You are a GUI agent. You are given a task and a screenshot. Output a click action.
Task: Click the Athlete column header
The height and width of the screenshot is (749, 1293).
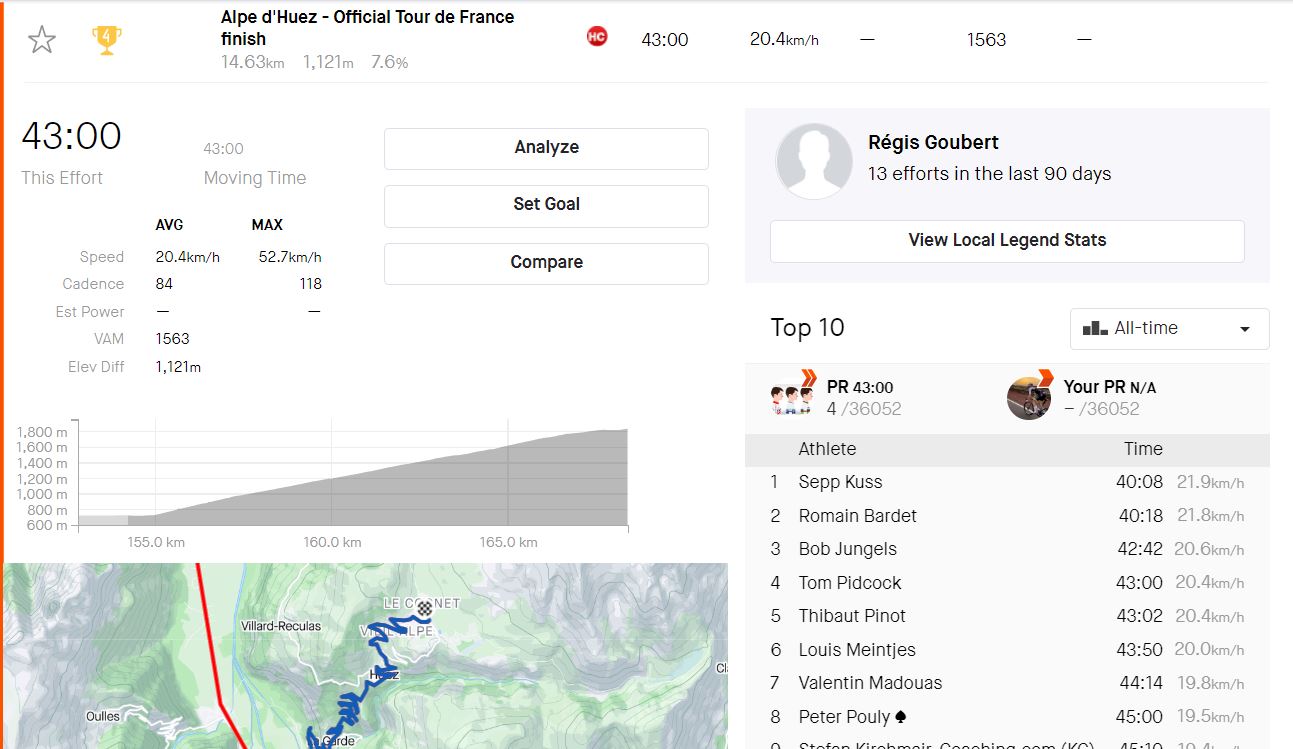click(x=827, y=449)
